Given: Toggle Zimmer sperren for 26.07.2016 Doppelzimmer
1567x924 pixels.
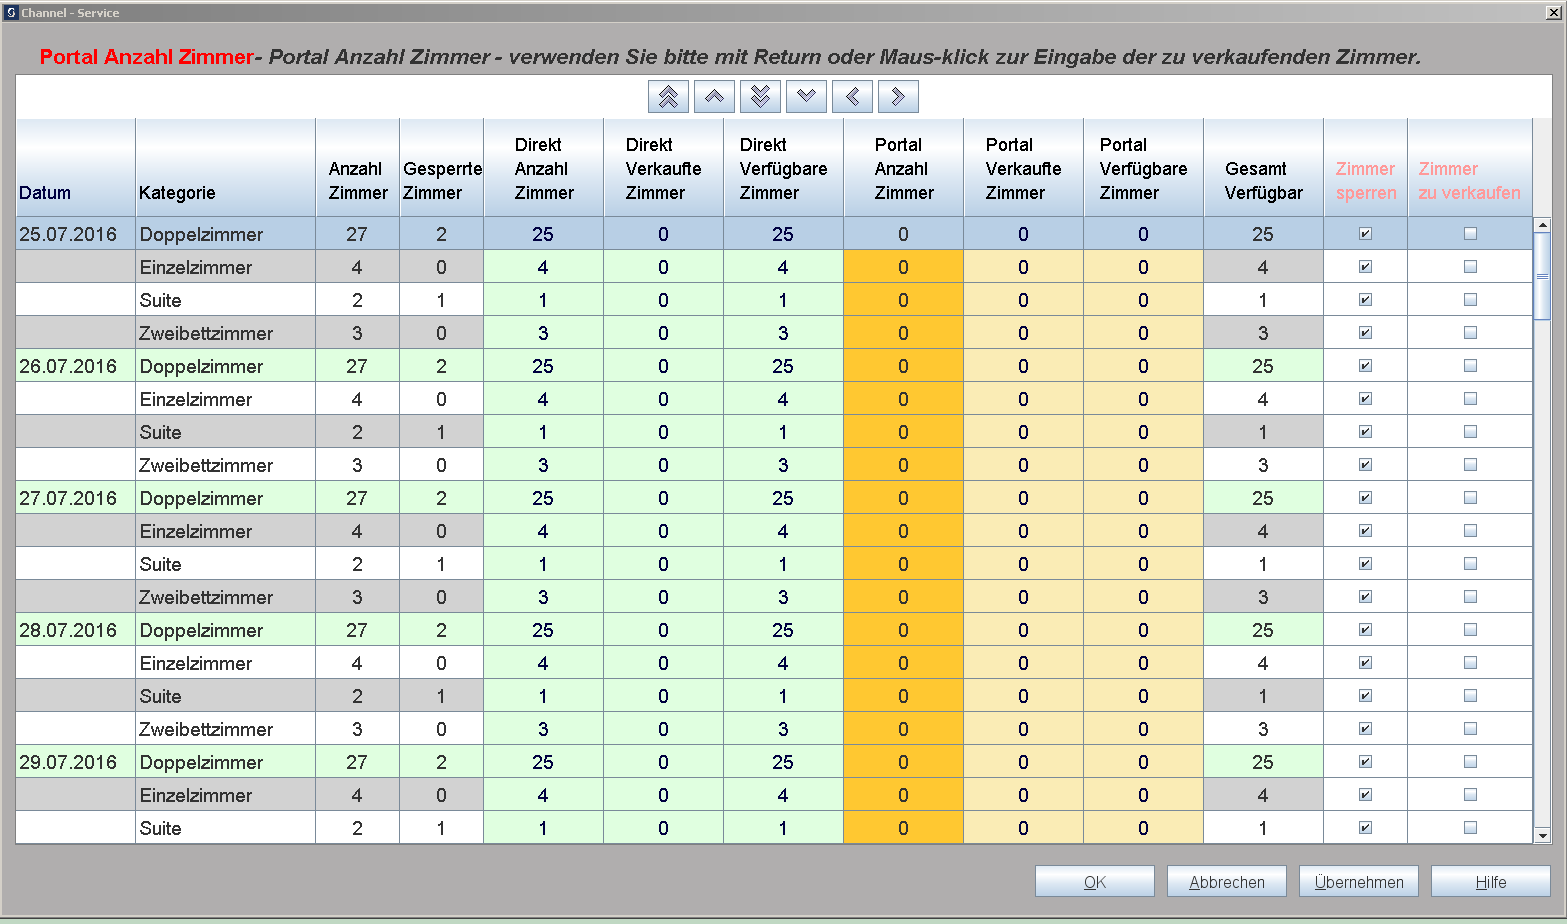Looking at the screenshot, I should click(1365, 366).
